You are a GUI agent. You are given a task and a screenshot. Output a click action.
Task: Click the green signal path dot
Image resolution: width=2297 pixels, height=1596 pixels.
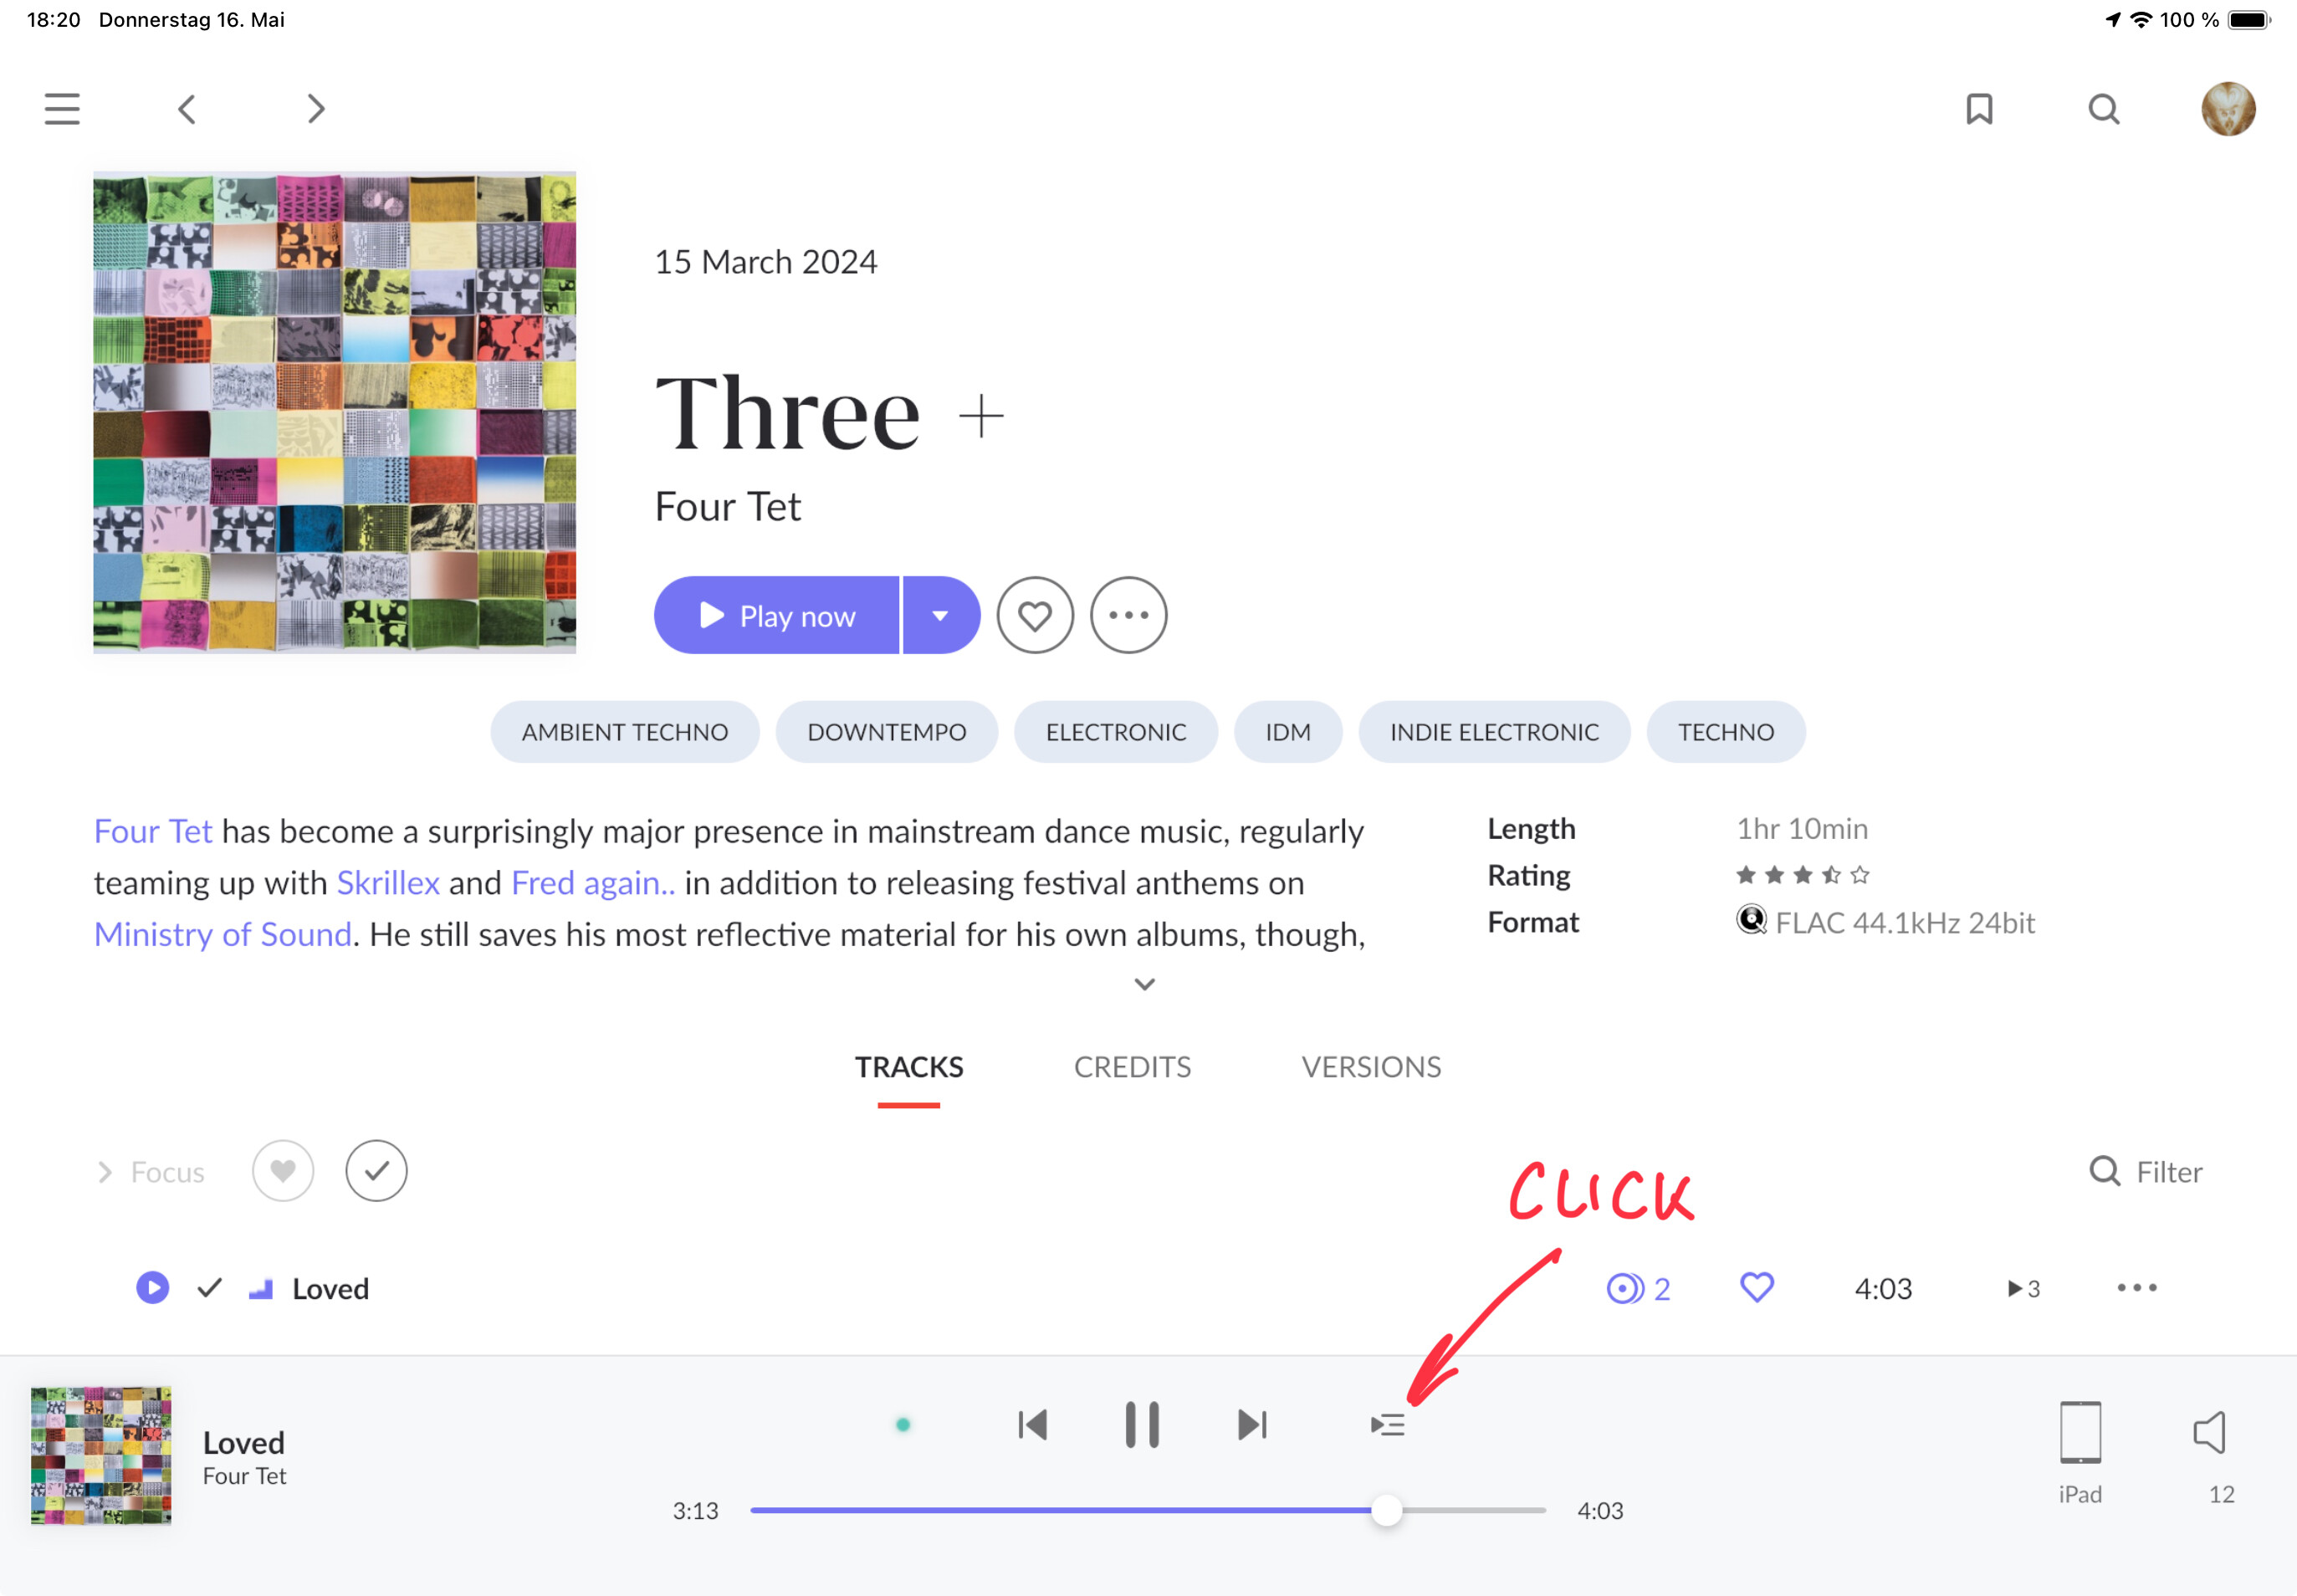coord(903,1425)
